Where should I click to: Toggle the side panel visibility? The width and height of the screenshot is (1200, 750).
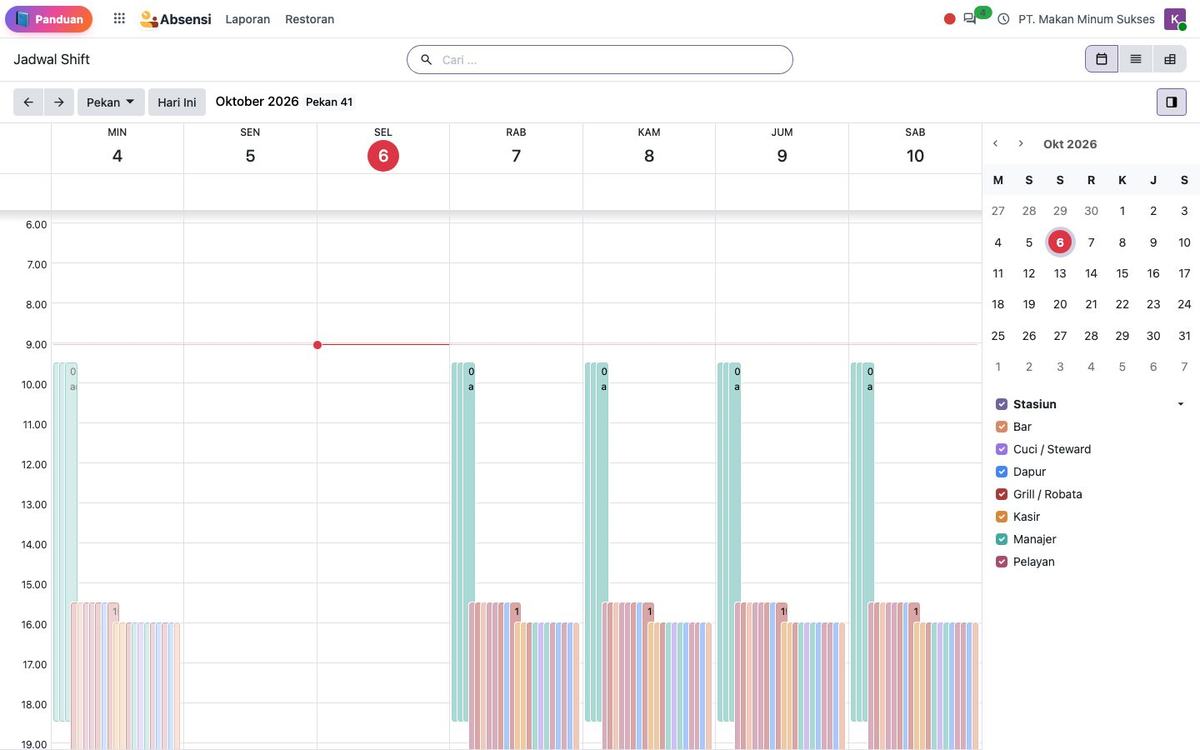tap(1172, 102)
